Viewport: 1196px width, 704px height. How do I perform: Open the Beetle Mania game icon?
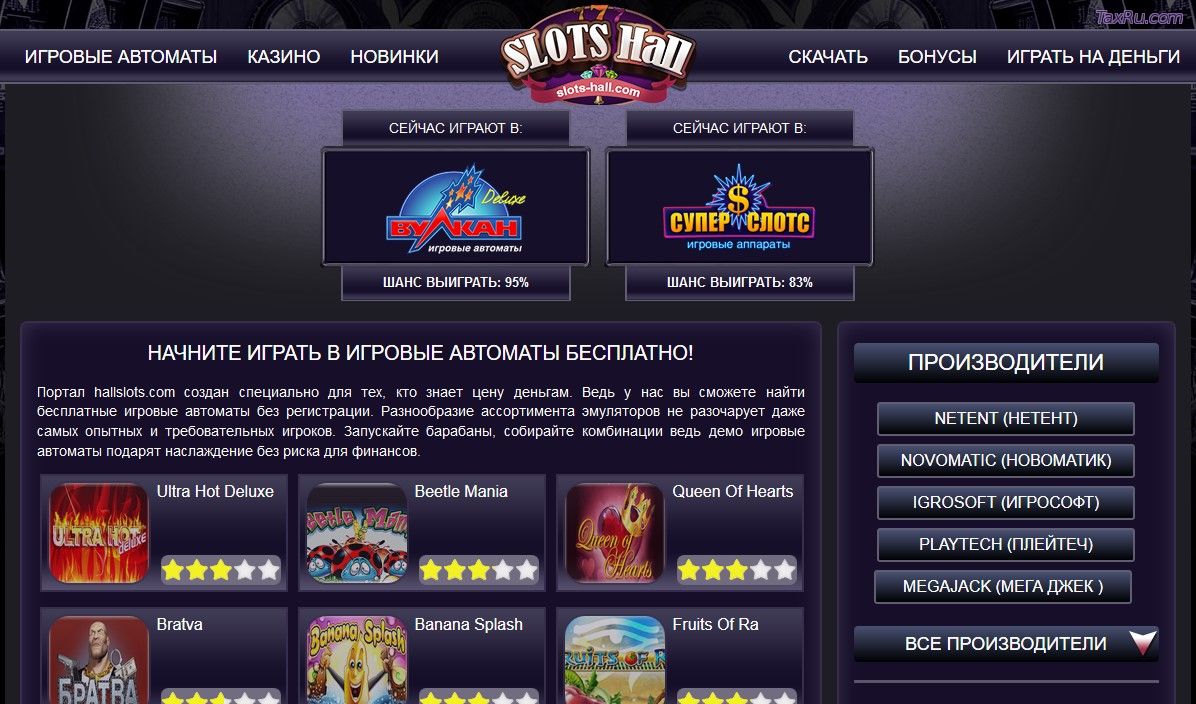pos(356,533)
